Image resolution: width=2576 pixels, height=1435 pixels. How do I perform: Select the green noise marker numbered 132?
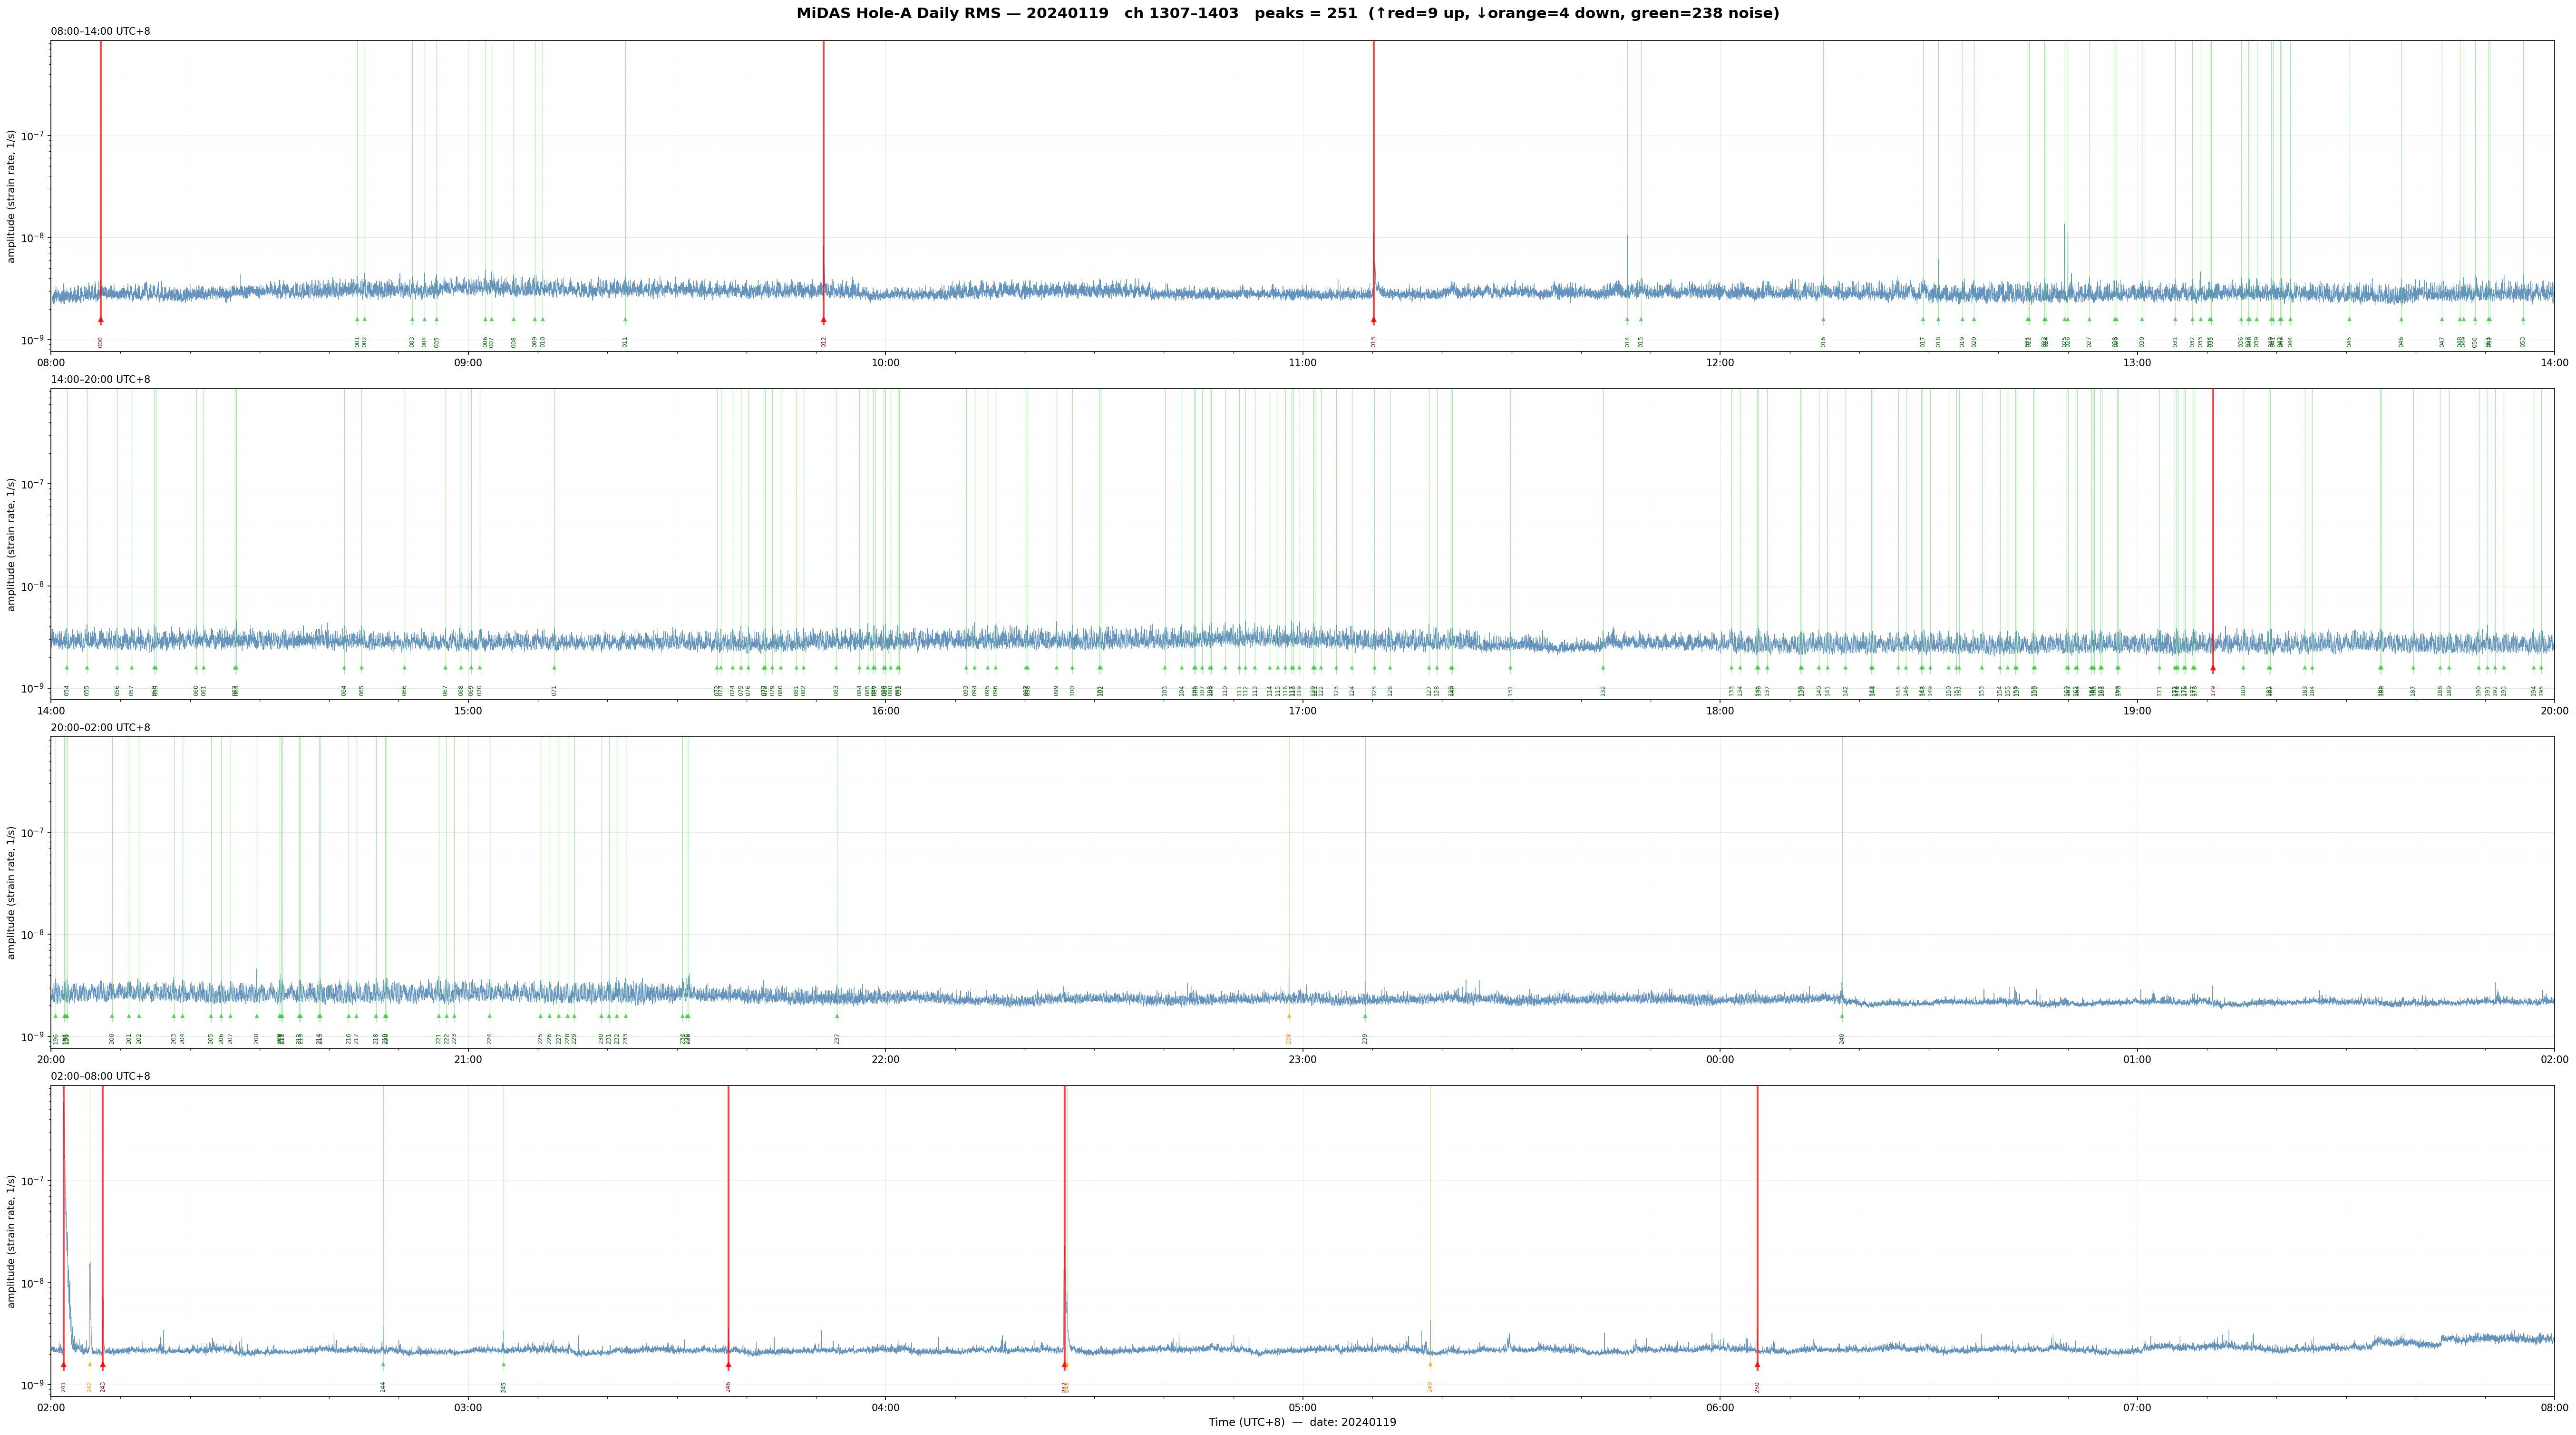(1603, 668)
